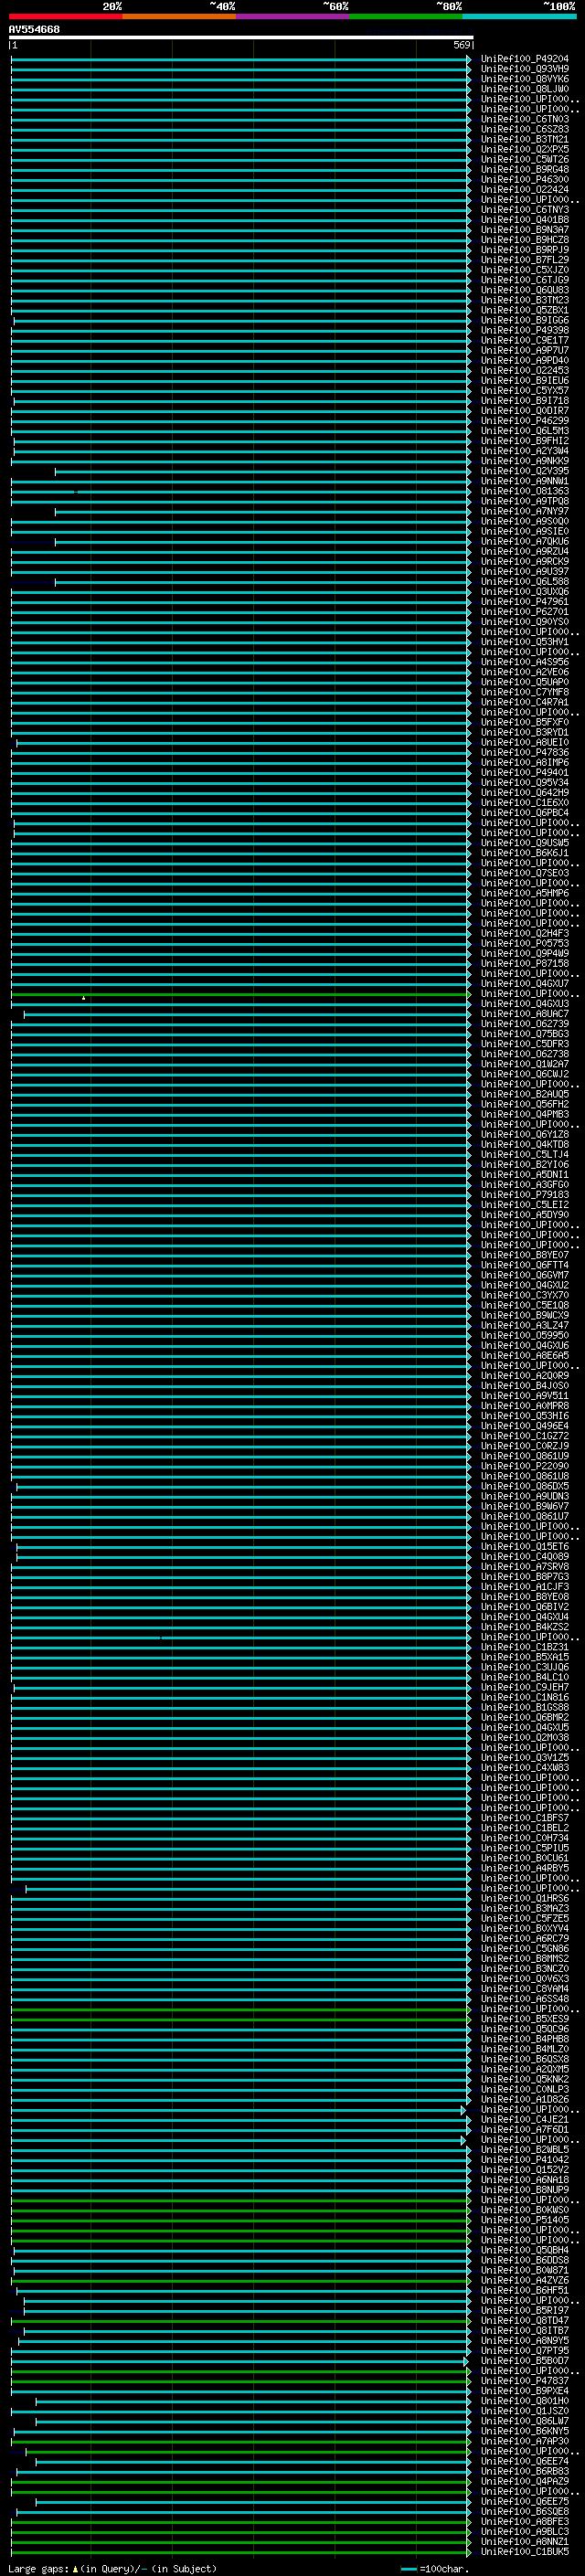Click hit label UniRef100_Q642H9
The height and width of the screenshot is (2576, 585).
coord(524,792)
